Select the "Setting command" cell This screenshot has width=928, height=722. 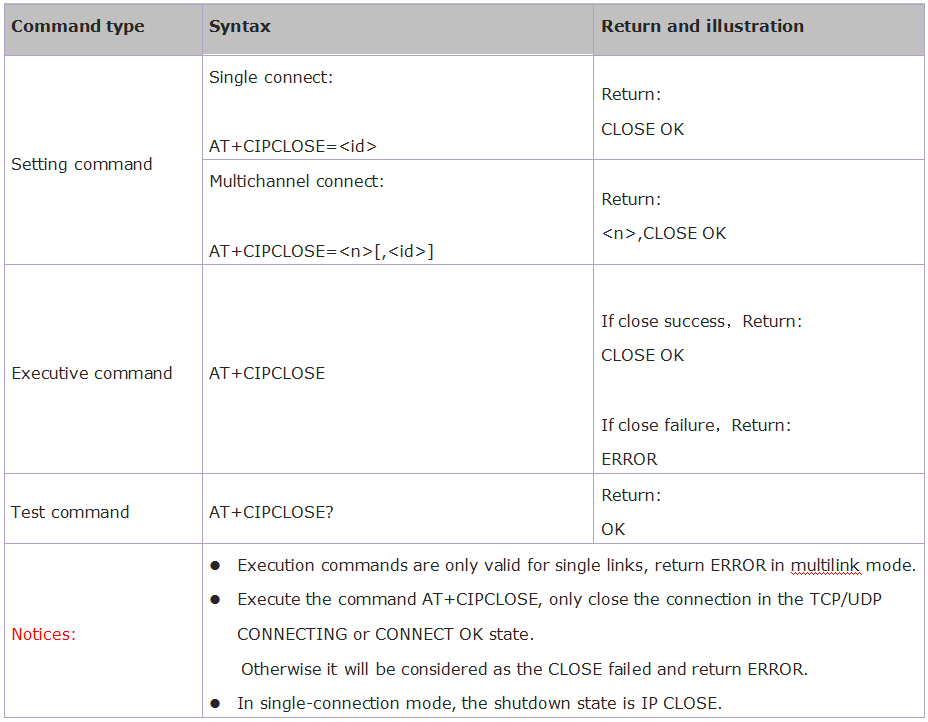pos(82,164)
